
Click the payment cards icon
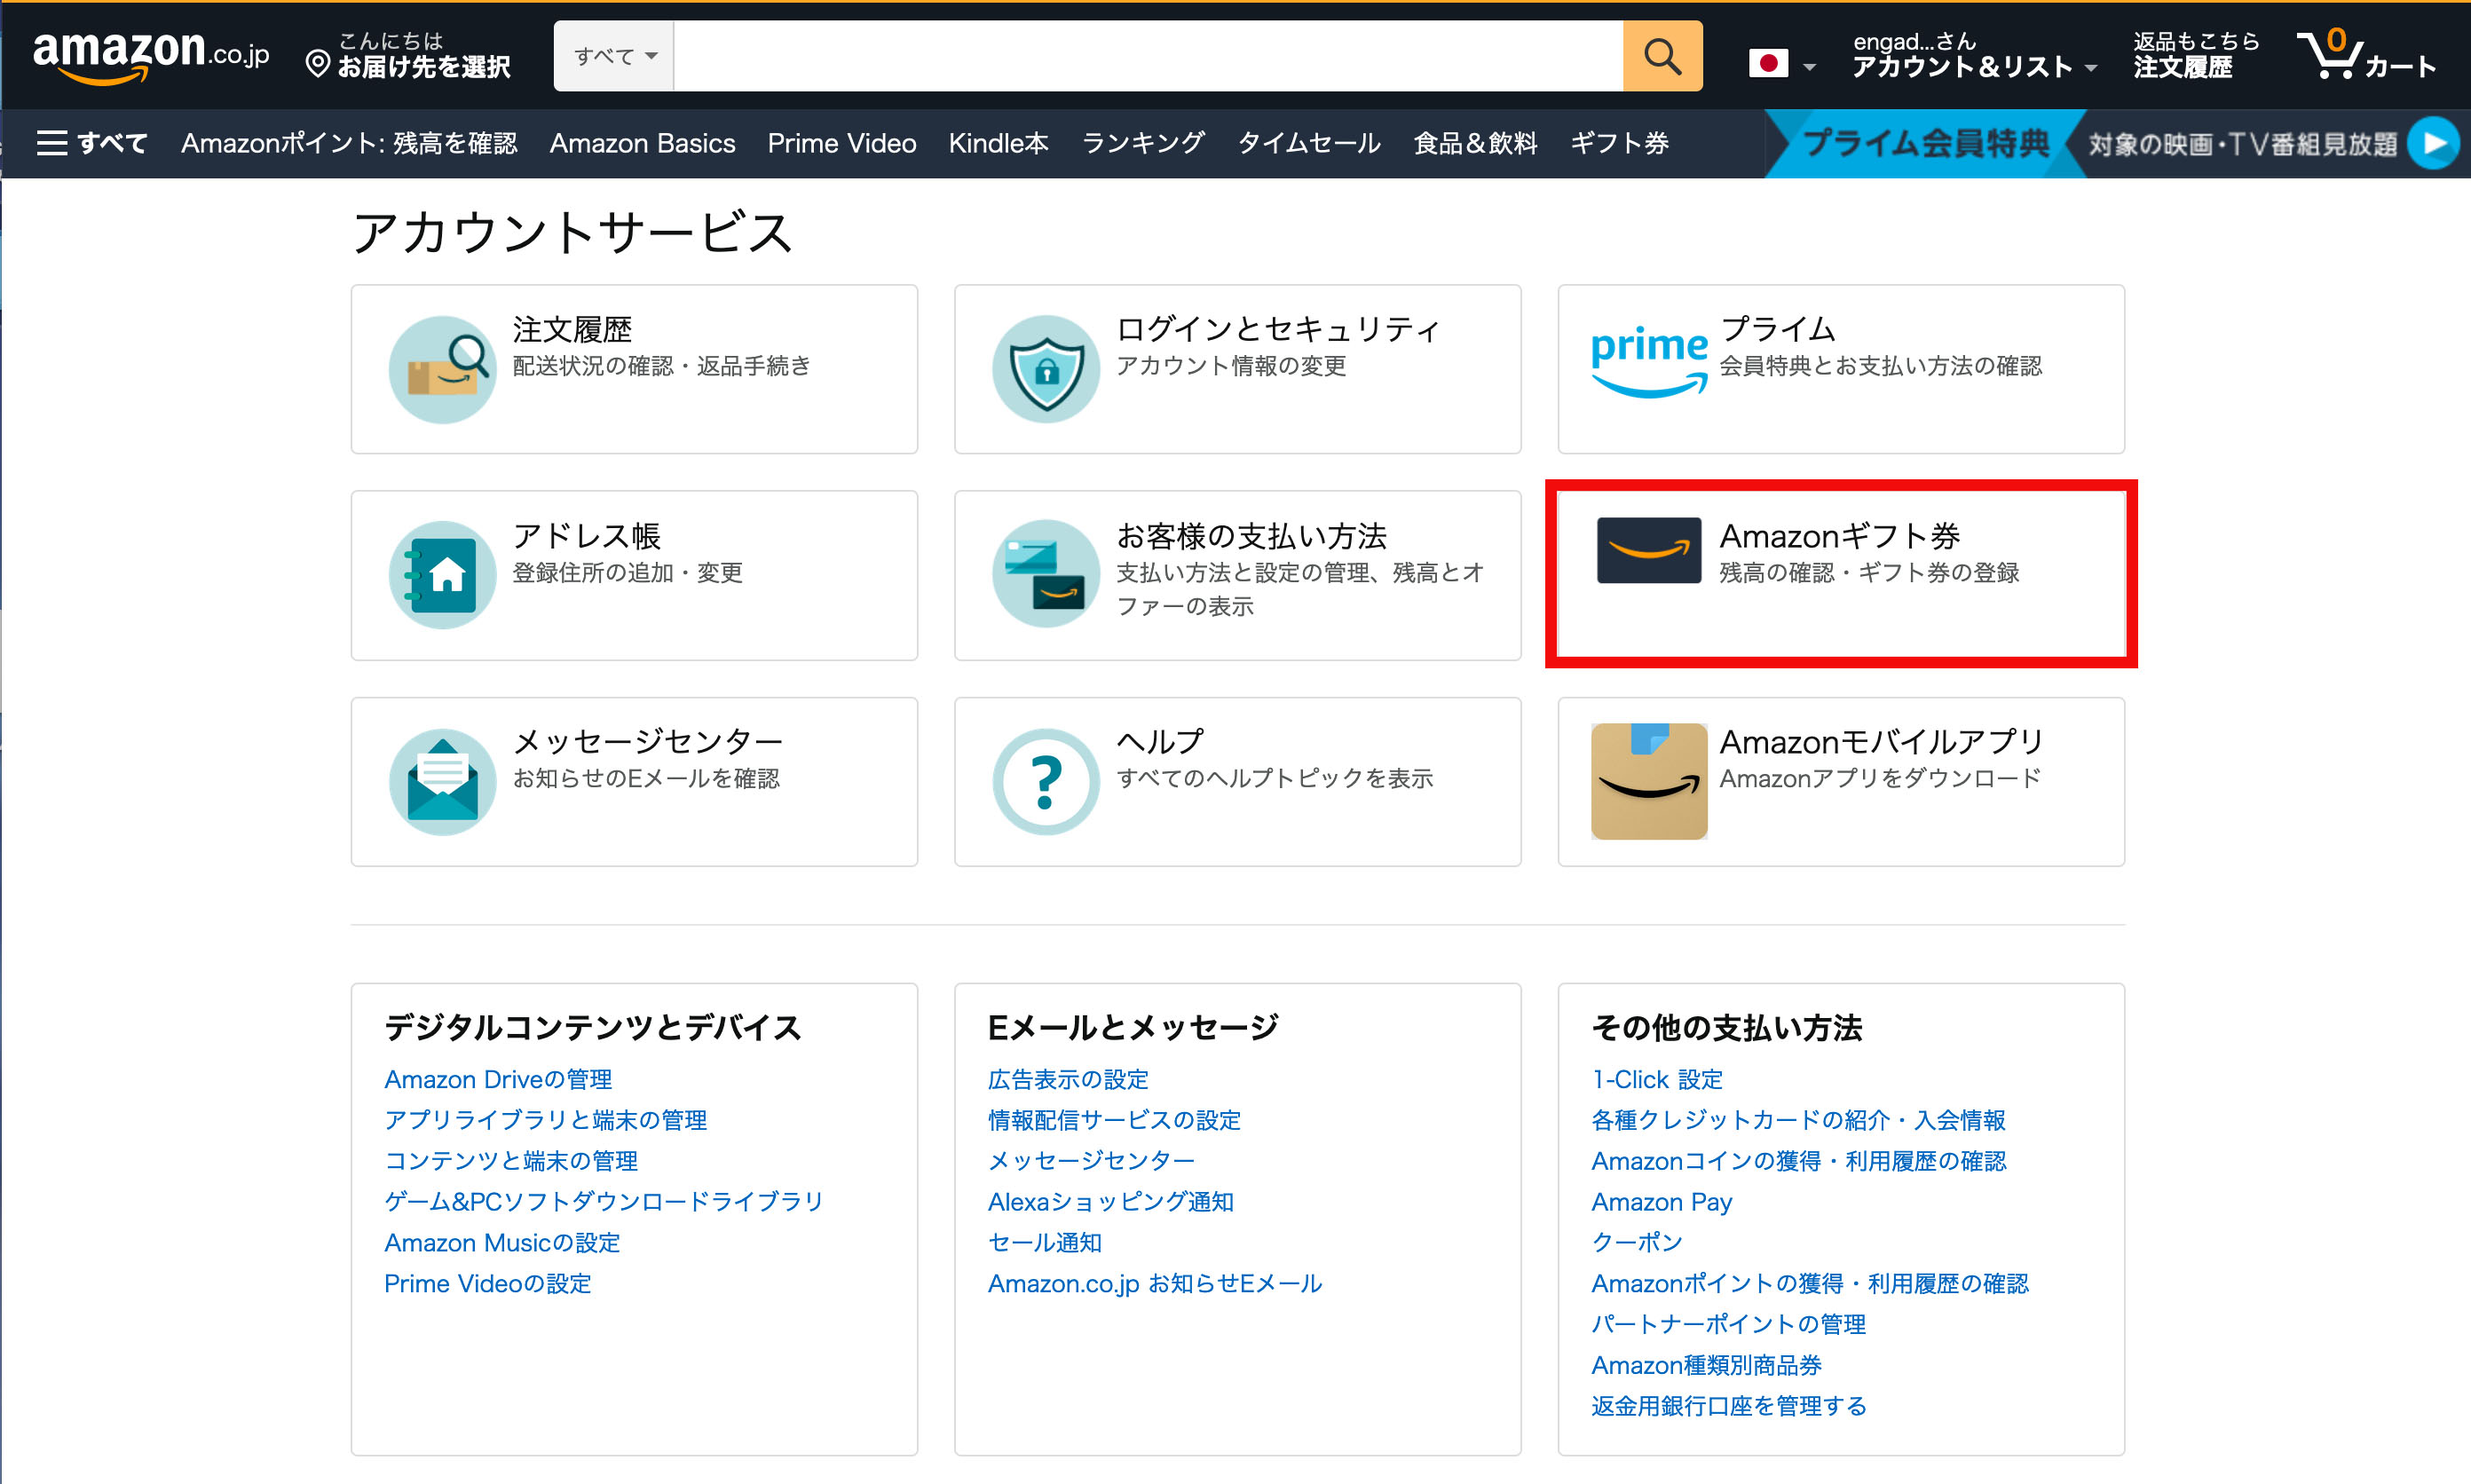tap(1045, 574)
